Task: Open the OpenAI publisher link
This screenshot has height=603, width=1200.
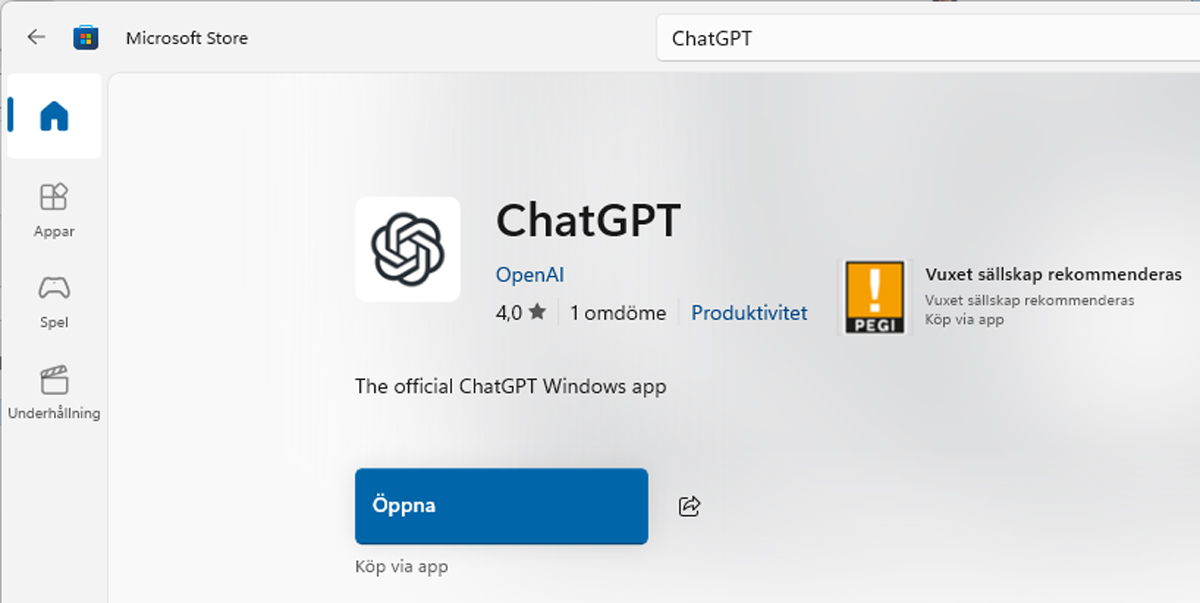Action: point(530,275)
